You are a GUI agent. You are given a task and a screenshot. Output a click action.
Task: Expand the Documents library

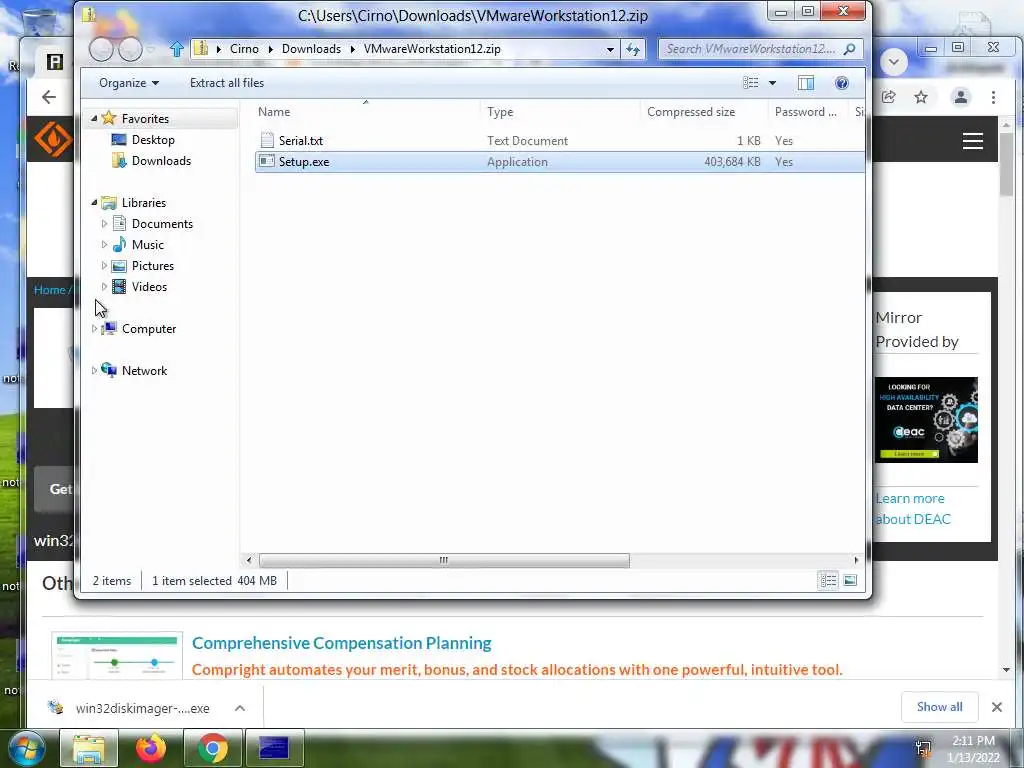[104, 223]
